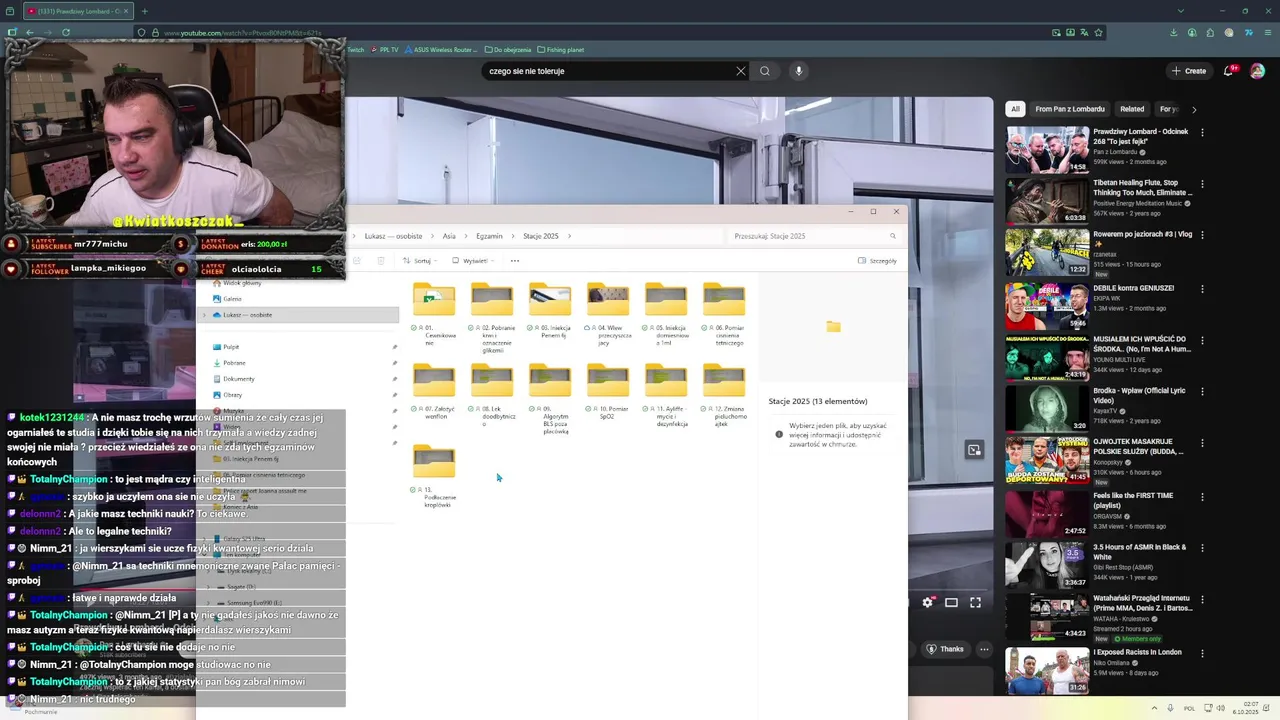Click the Explorer search magnifier icon

893,236
